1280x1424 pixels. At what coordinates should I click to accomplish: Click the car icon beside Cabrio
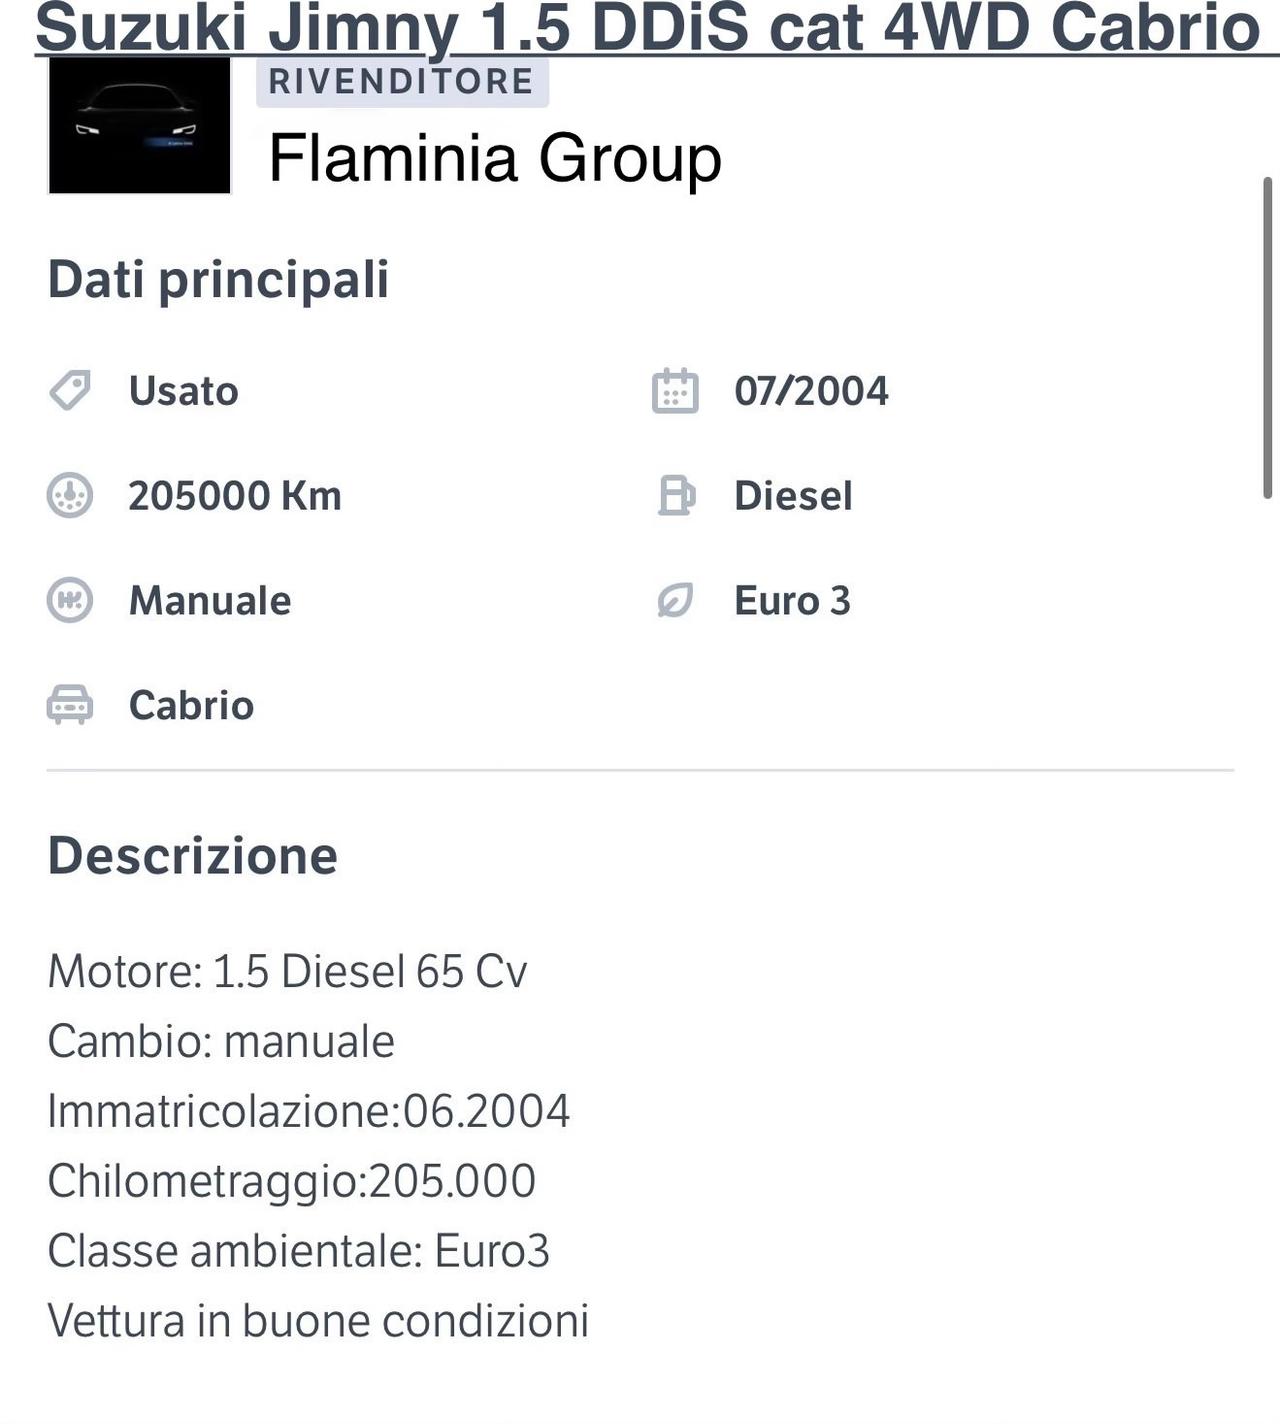click(x=70, y=705)
